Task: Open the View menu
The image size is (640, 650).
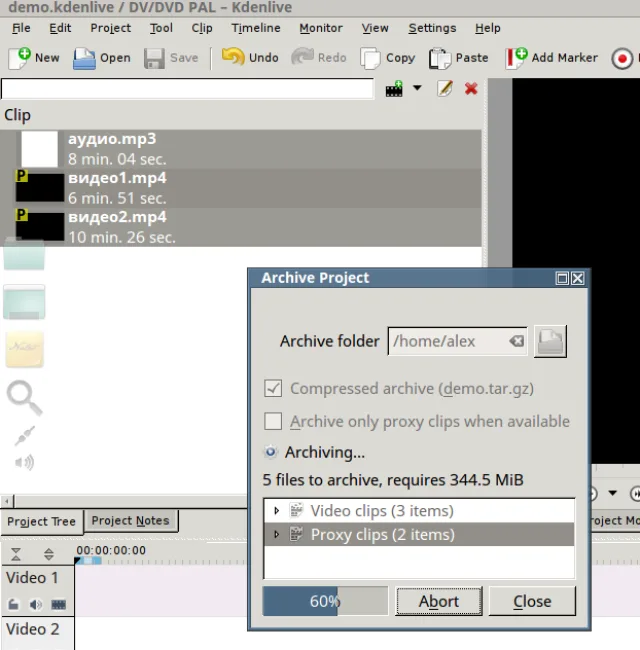Action: click(x=375, y=28)
